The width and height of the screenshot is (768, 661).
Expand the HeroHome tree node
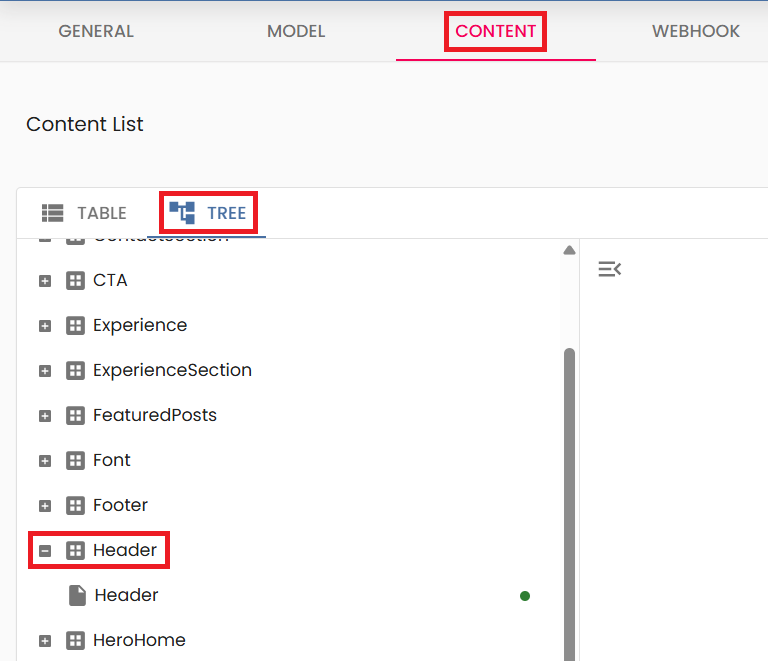[x=45, y=641]
